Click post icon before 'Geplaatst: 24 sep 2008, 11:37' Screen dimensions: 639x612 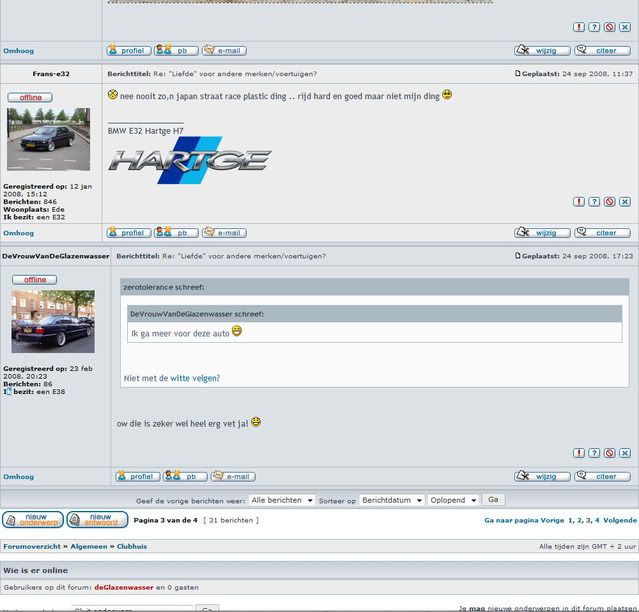click(518, 73)
